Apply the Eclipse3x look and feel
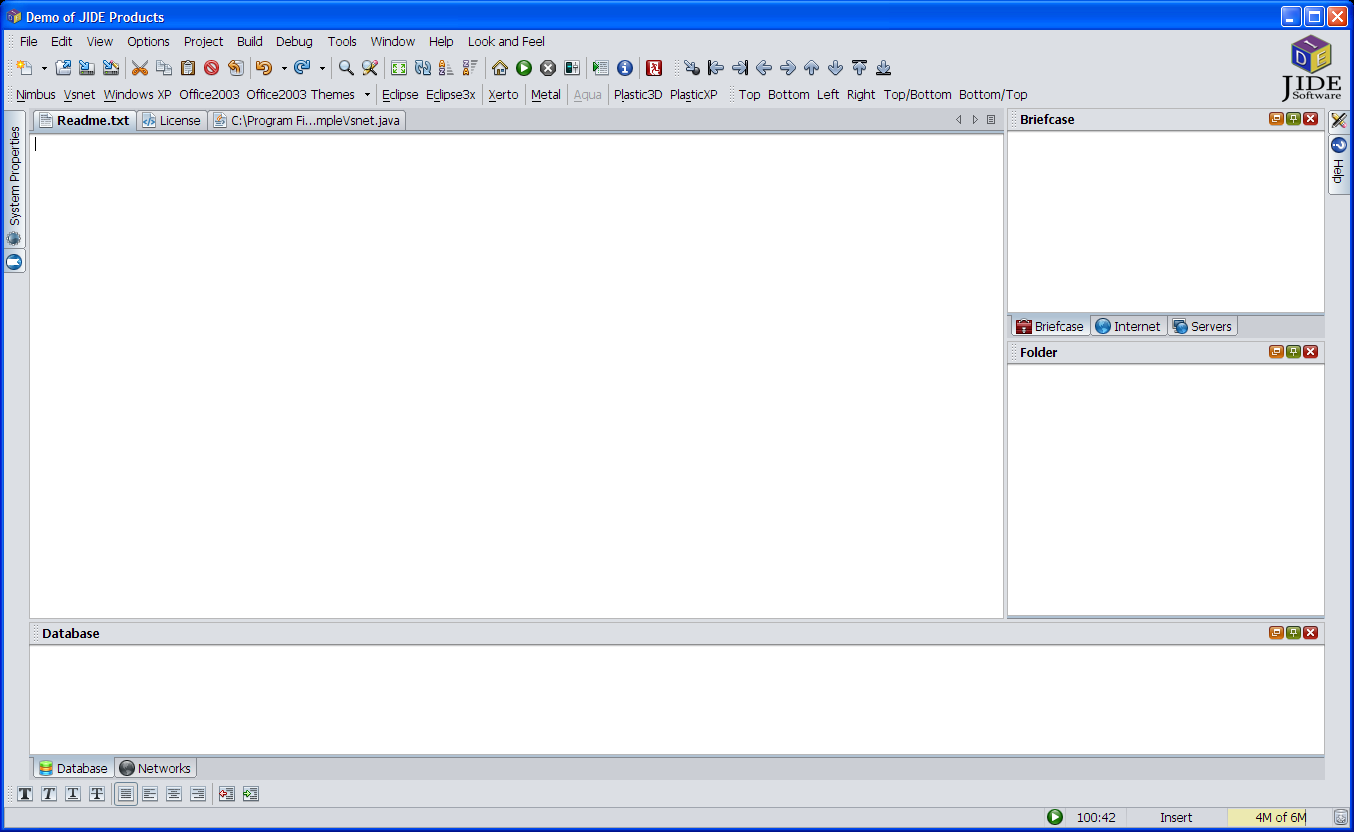This screenshot has width=1354, height=832. pyautogui.click(x=451, y=95)
